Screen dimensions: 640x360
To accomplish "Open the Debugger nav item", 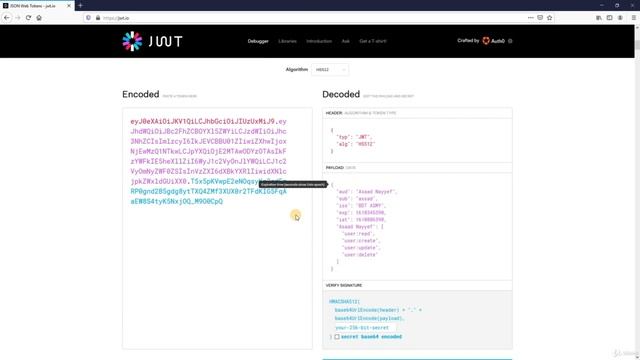I will pos(258,41).
